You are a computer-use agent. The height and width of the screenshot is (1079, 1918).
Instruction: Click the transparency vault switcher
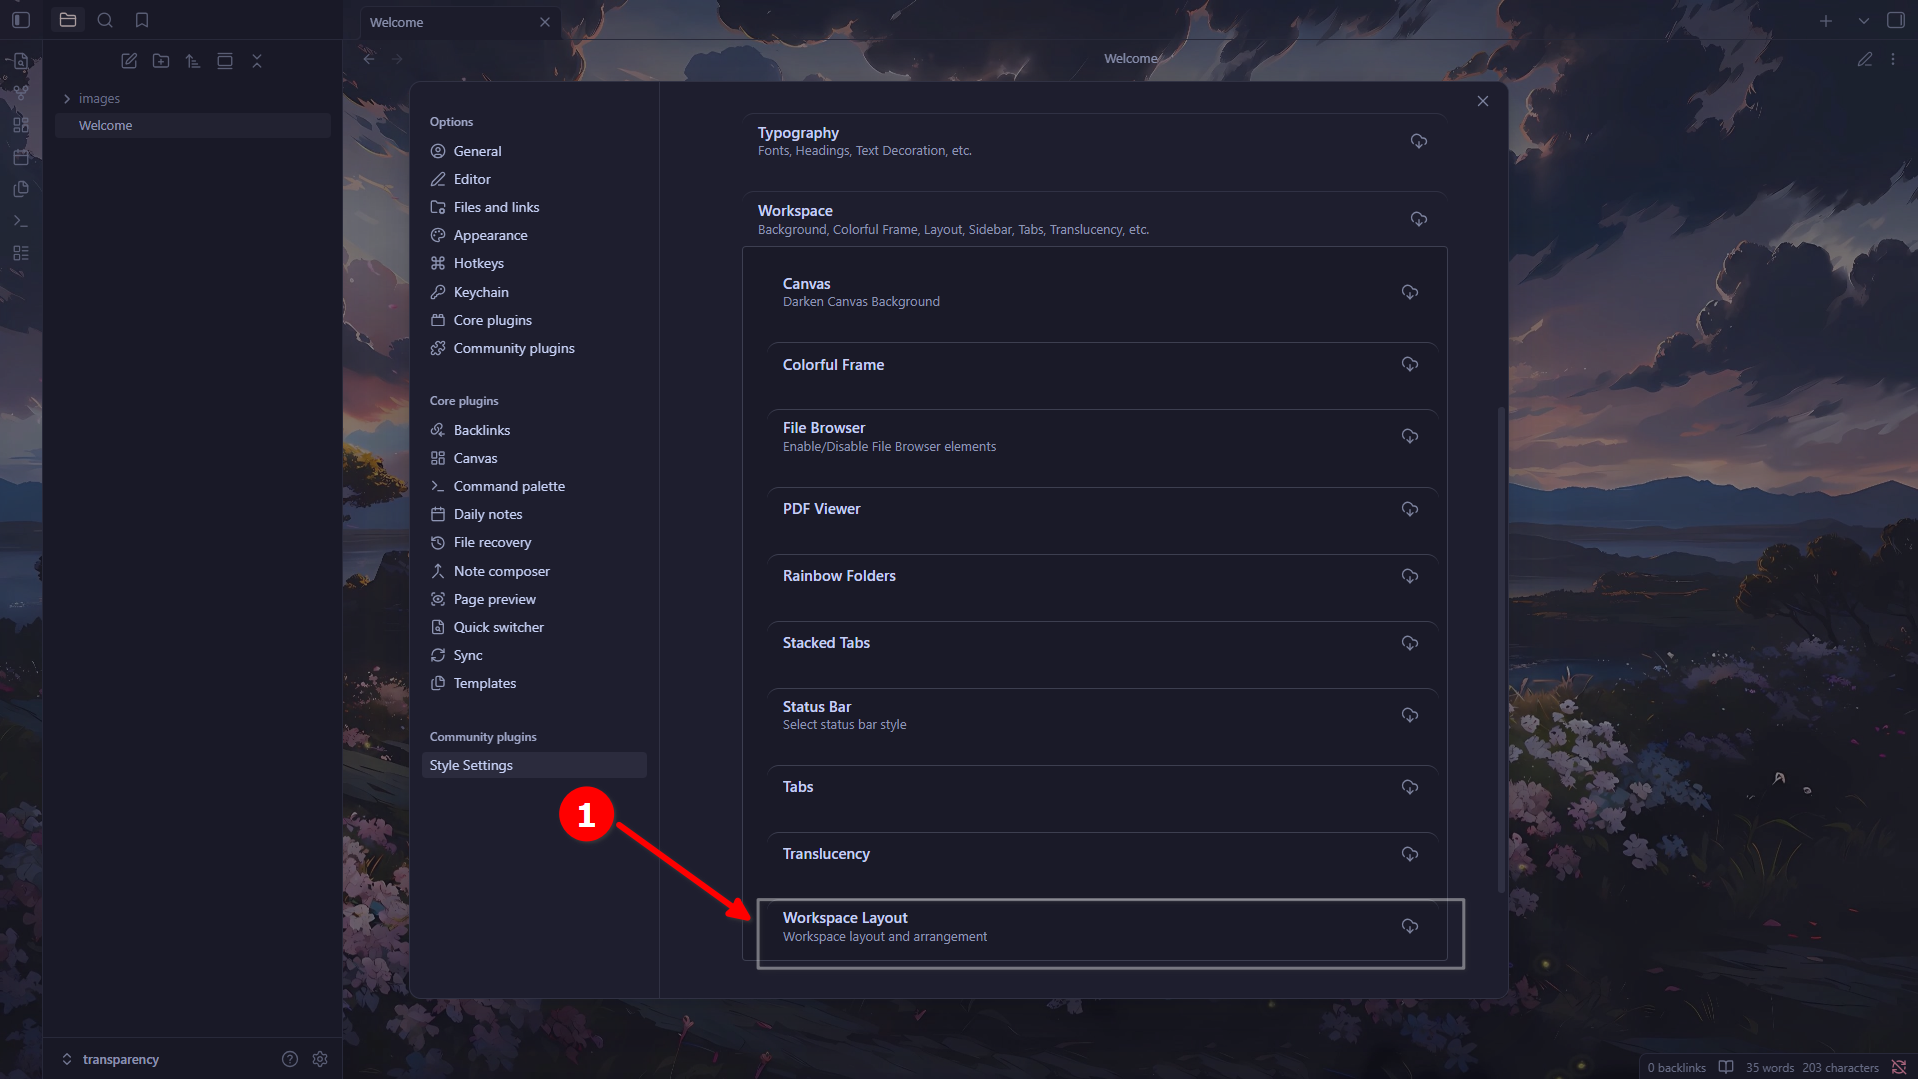120,1059
